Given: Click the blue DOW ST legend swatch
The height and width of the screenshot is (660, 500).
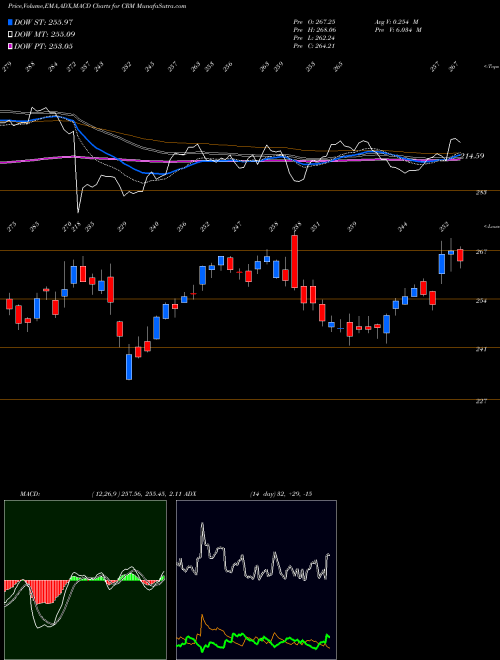Looking at the screenshot, I should (10, 23).
